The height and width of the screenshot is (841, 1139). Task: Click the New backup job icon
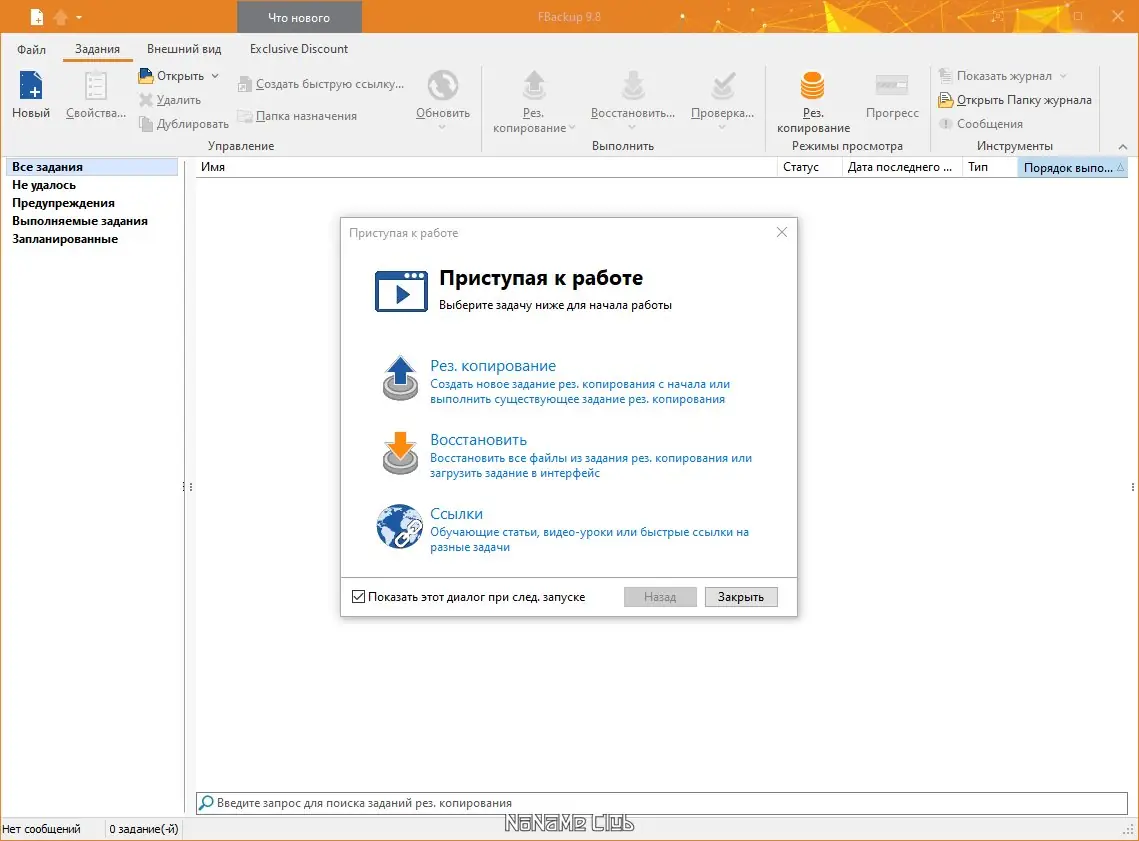pos(31,87)
